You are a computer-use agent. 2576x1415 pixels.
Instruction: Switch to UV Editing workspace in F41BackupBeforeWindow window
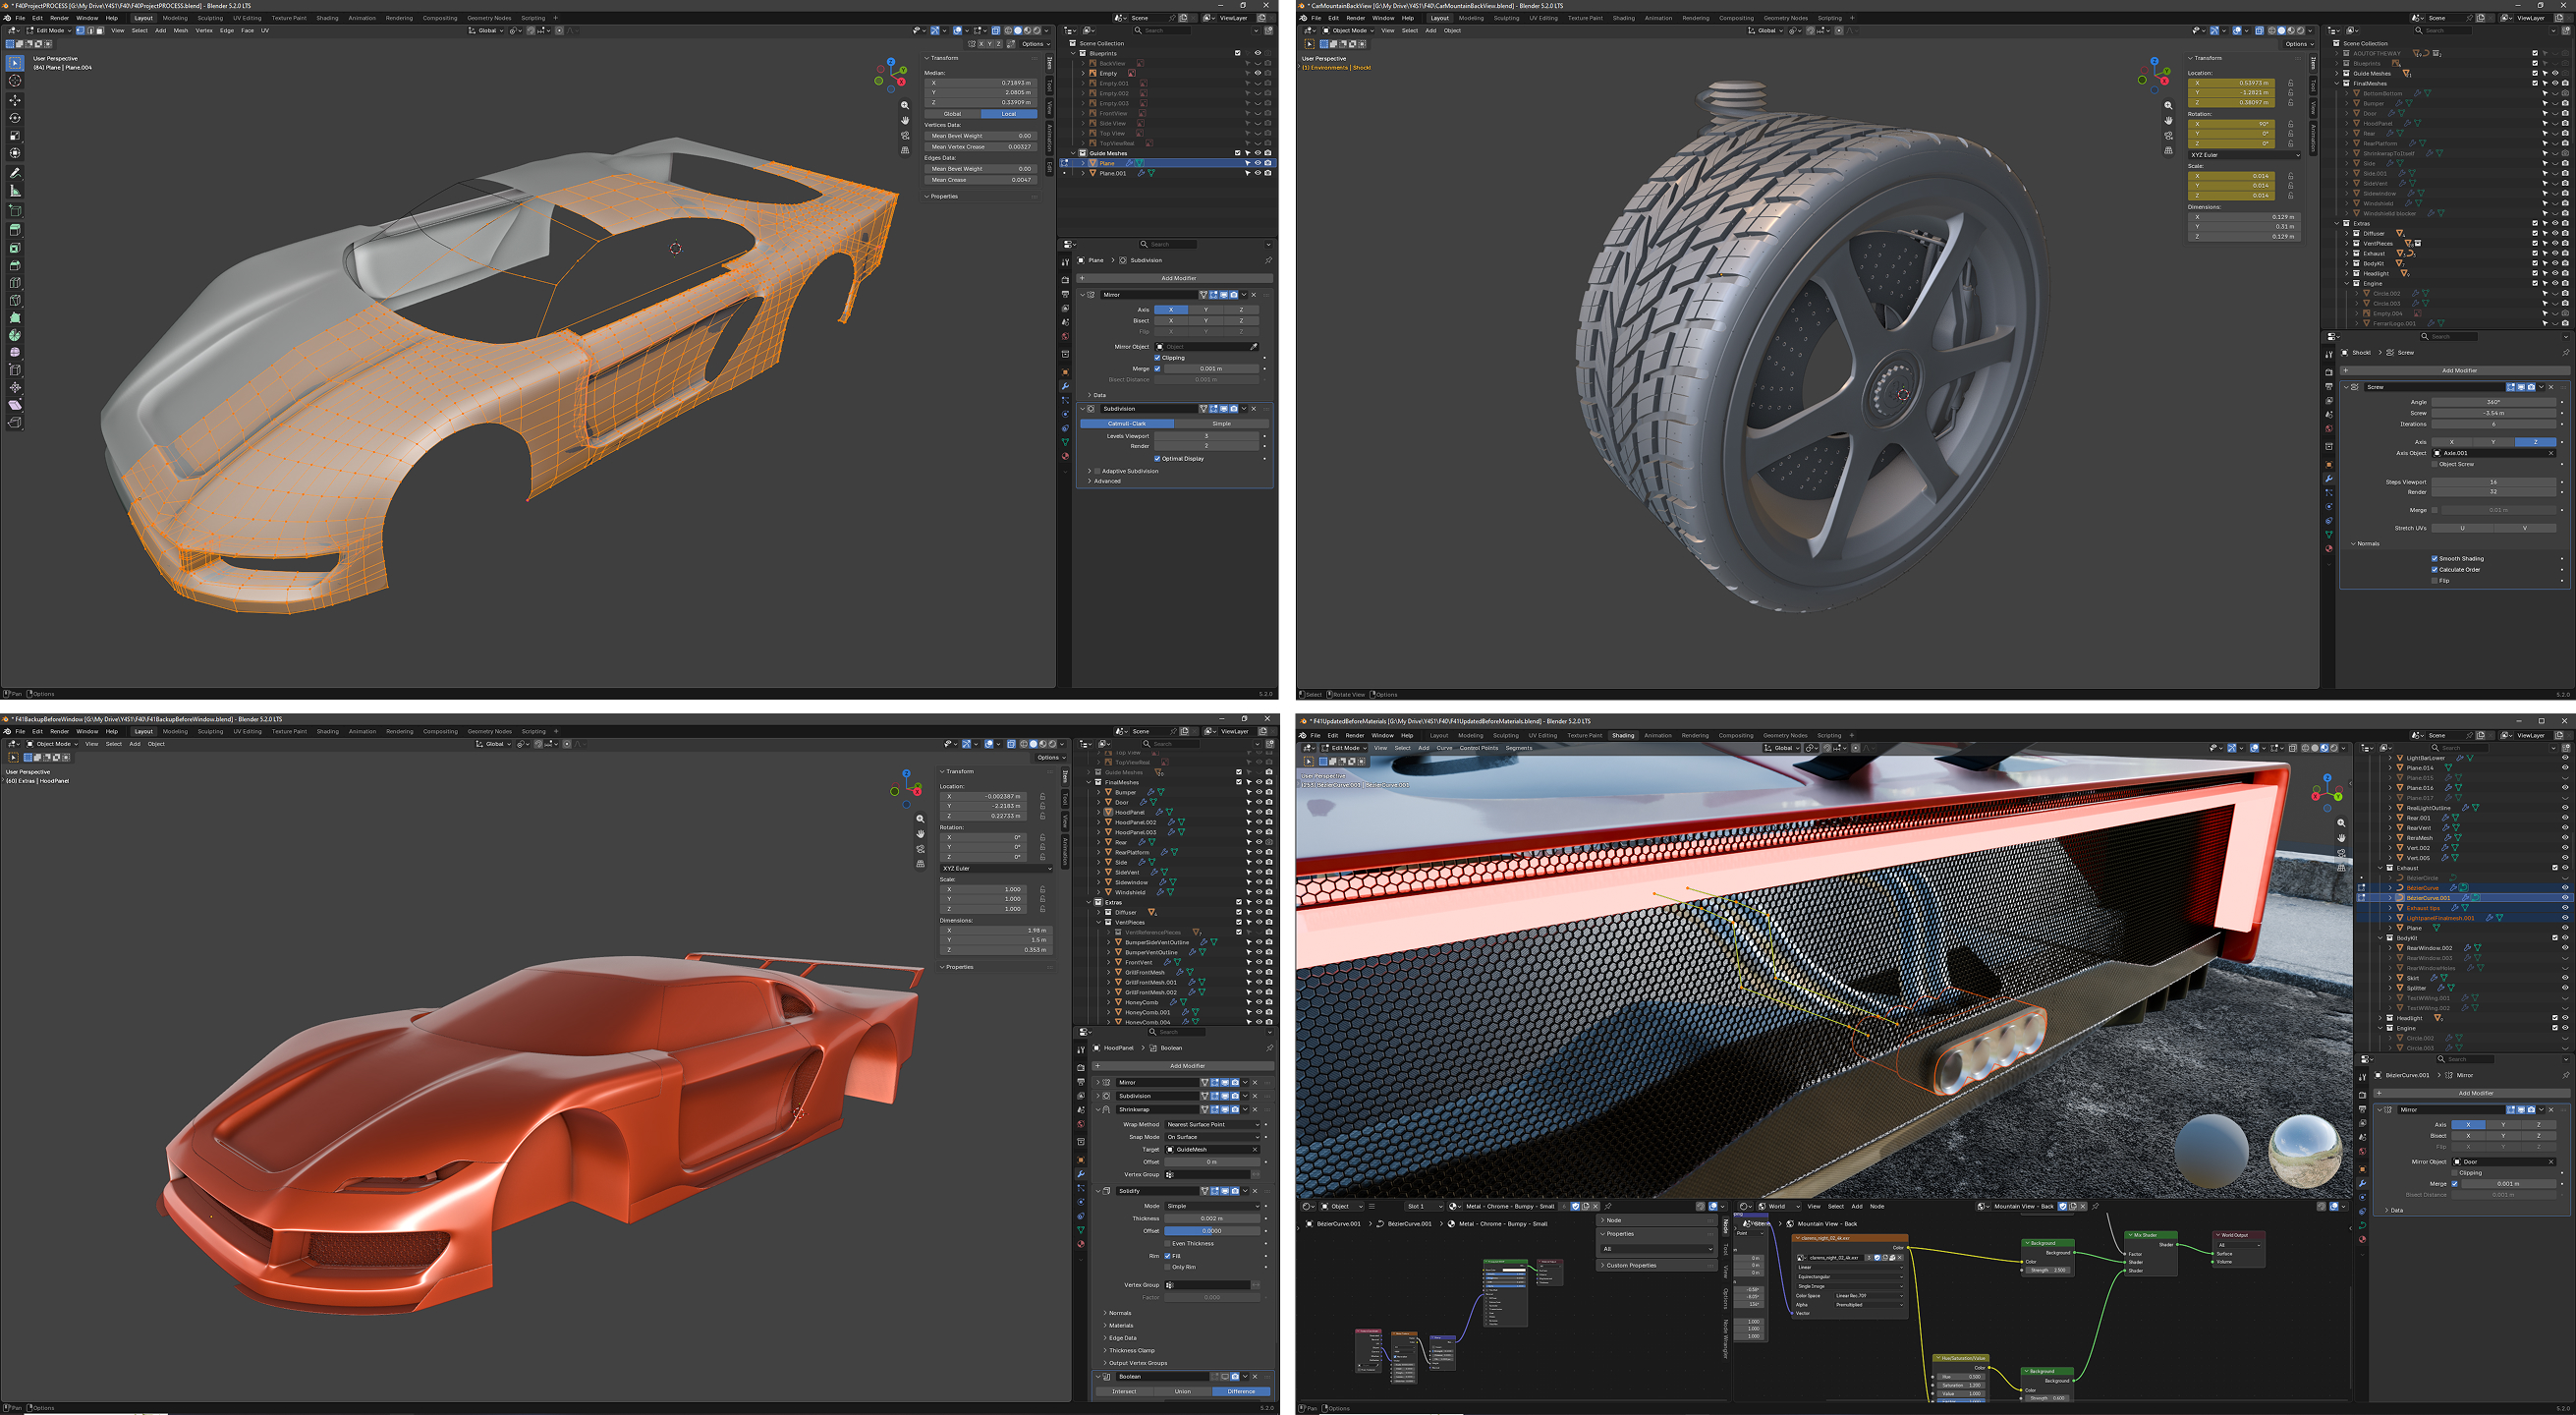[247, 731]
